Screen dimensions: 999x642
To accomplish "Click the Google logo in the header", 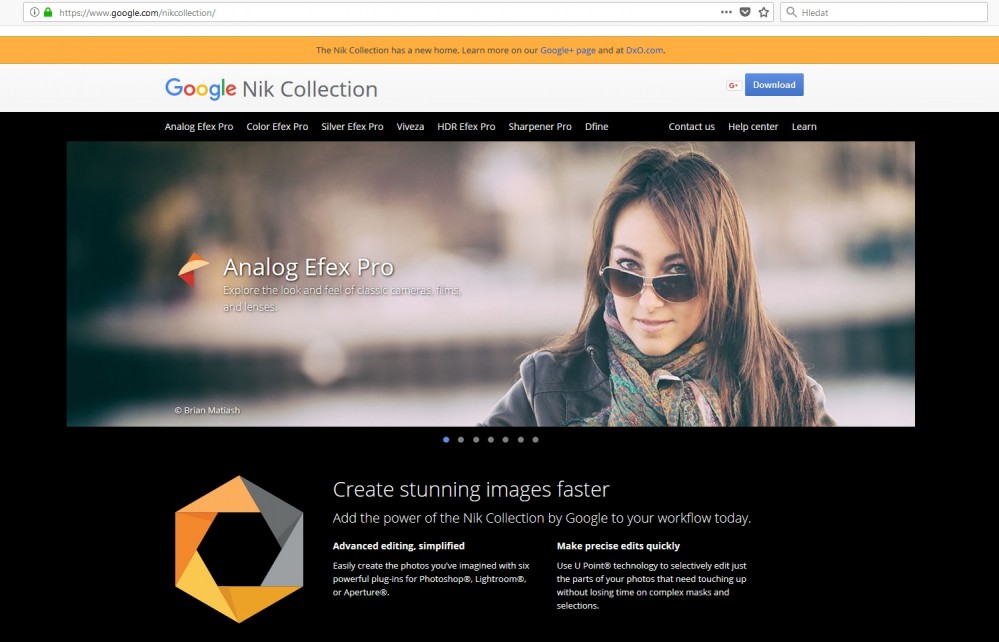I will coord(200,89).
